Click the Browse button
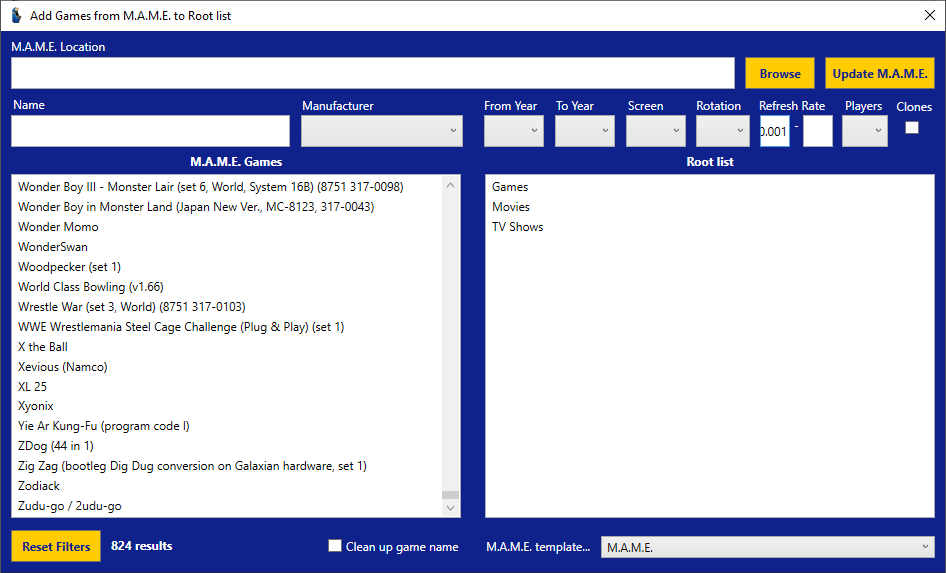 tap(779, 73)
